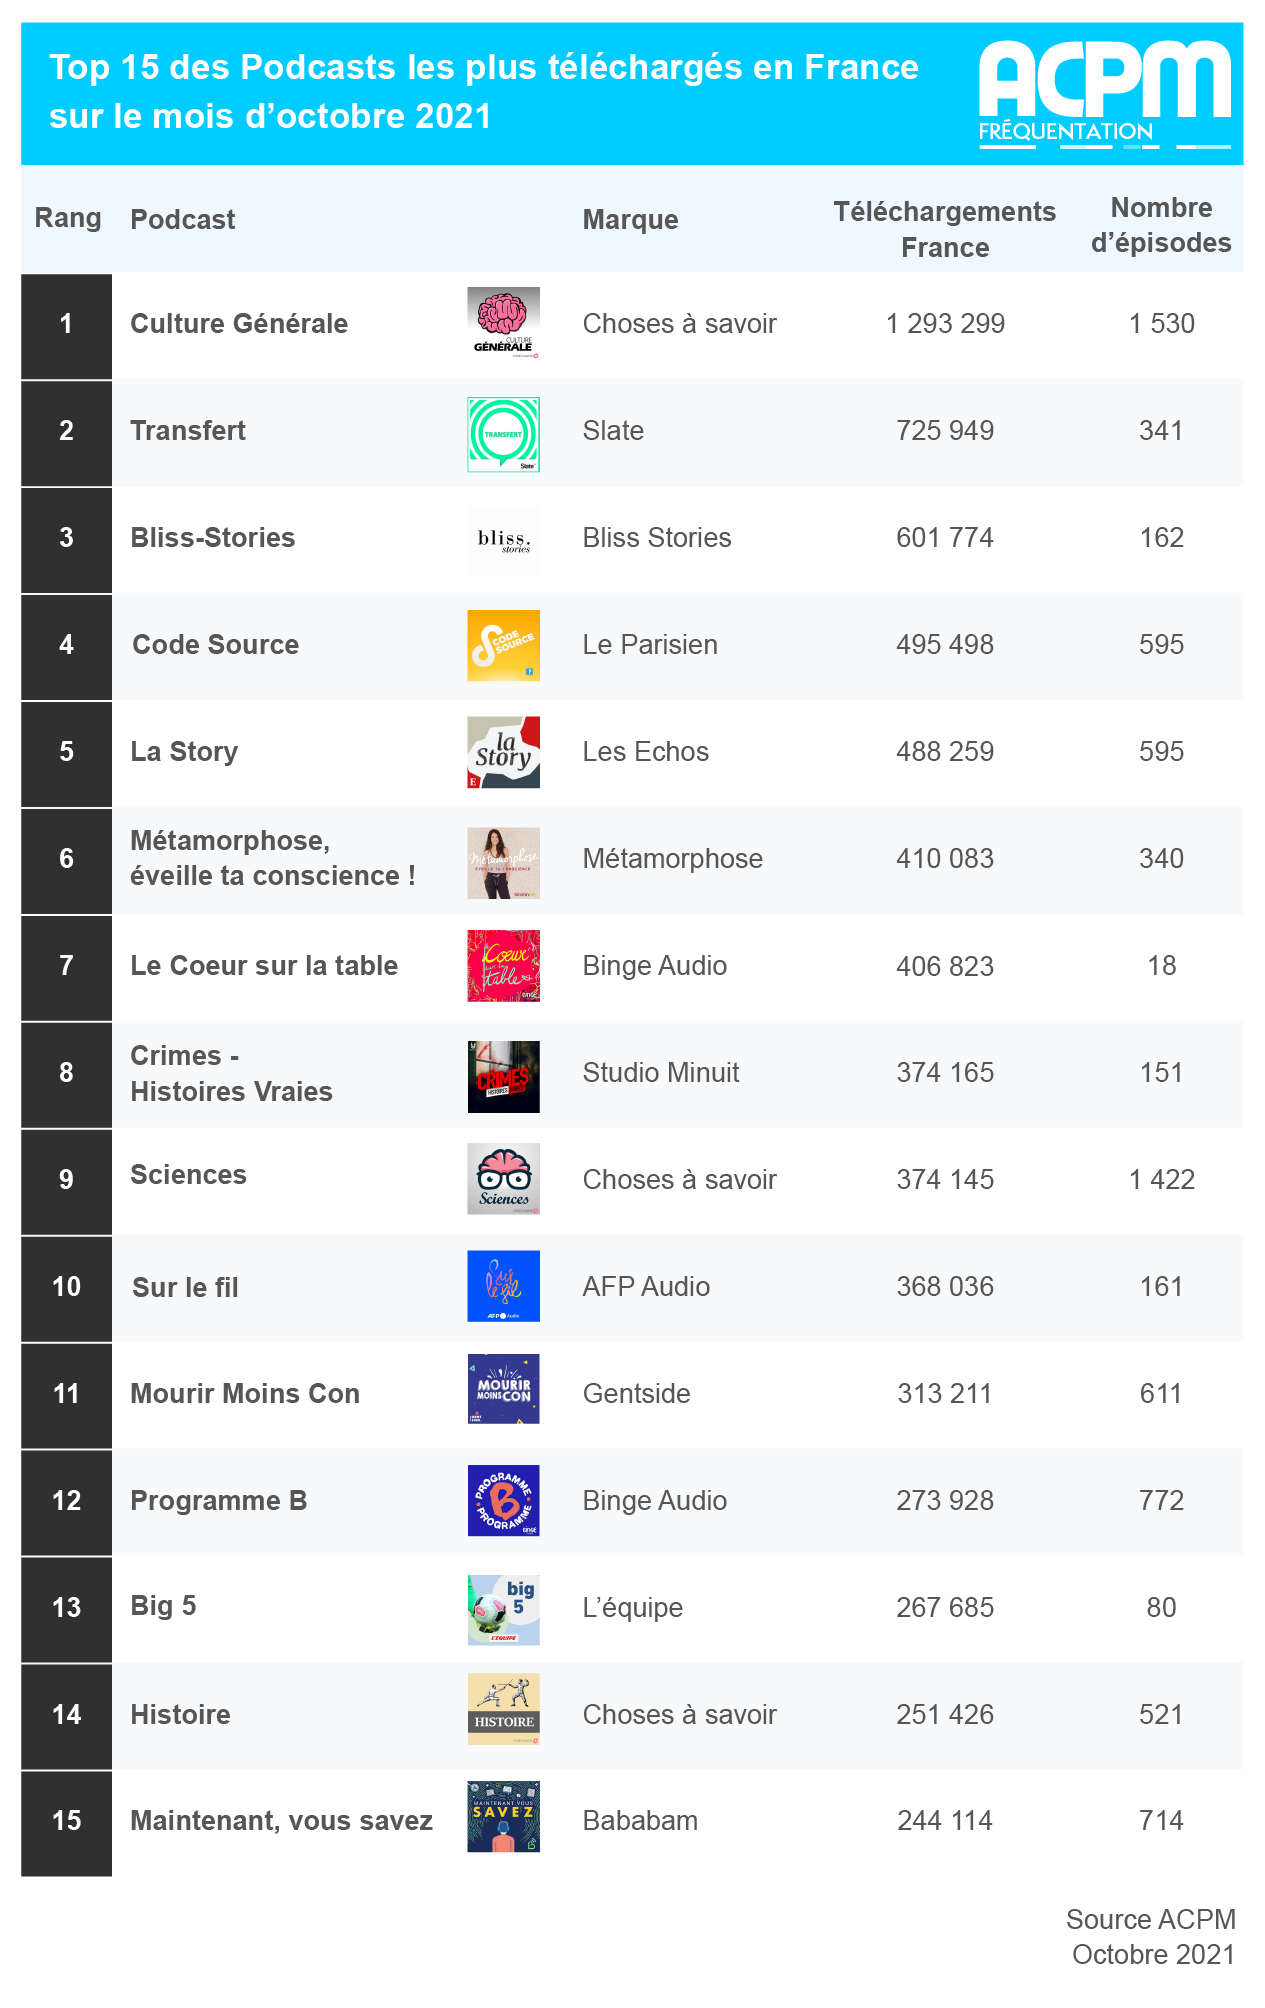
Task: Click the Studio Minuit brand name
Action: click(660, 1073)
